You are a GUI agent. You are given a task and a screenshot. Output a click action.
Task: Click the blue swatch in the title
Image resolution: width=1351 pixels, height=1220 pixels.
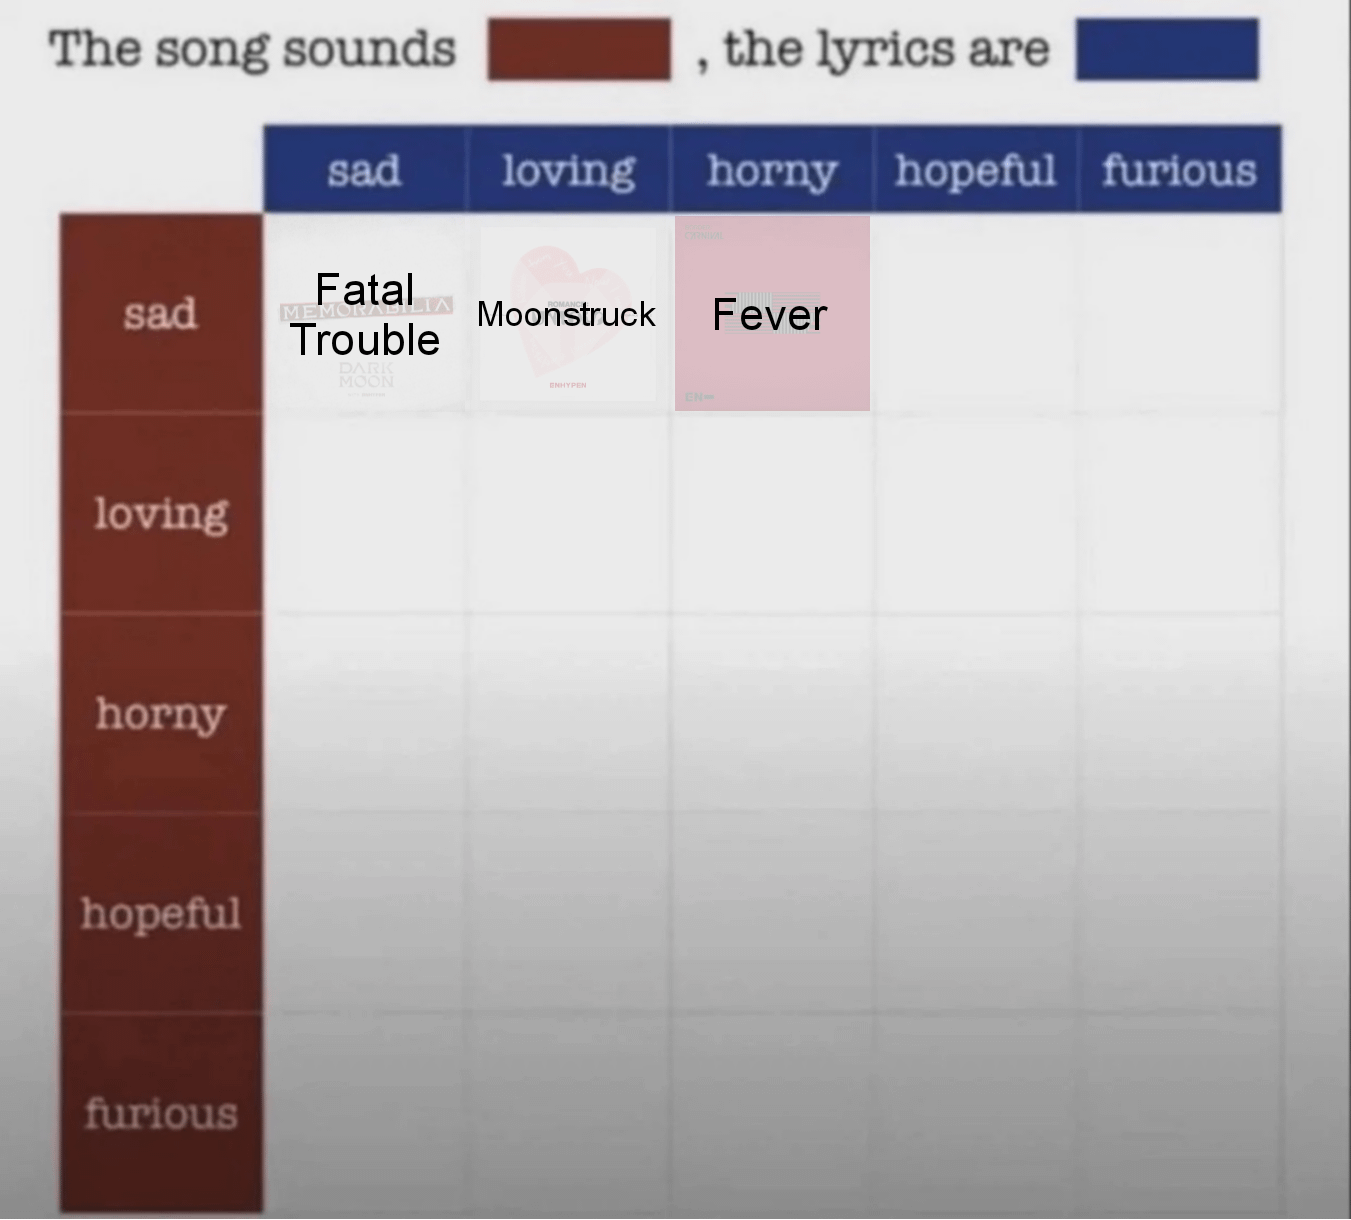point(1166,49)
